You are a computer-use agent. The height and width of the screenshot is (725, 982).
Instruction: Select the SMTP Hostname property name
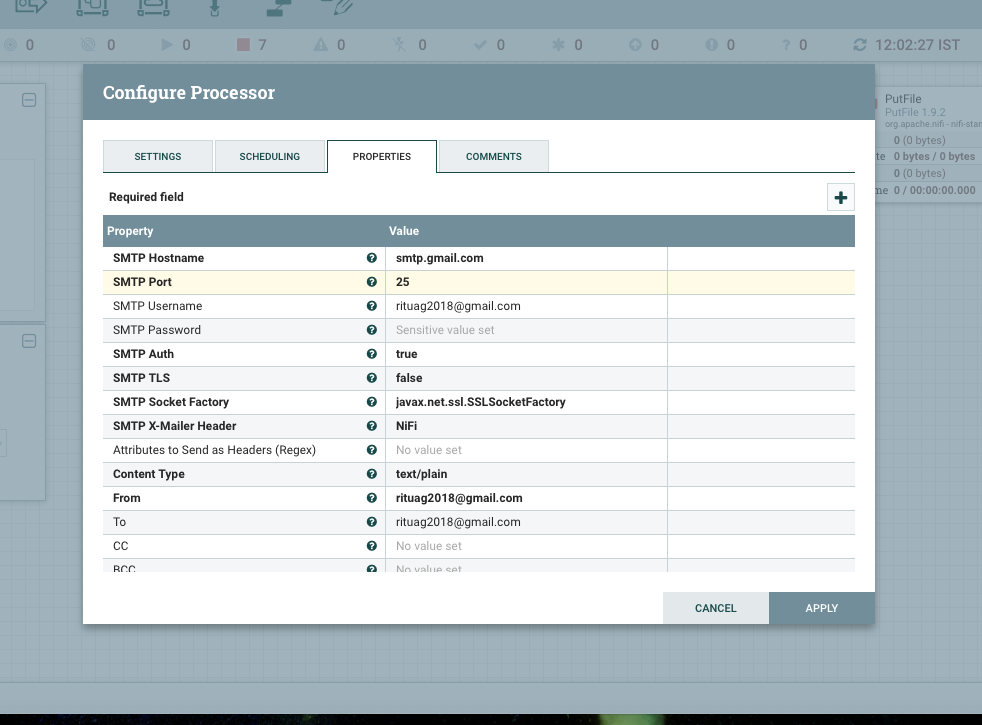[x=158, y=258]
